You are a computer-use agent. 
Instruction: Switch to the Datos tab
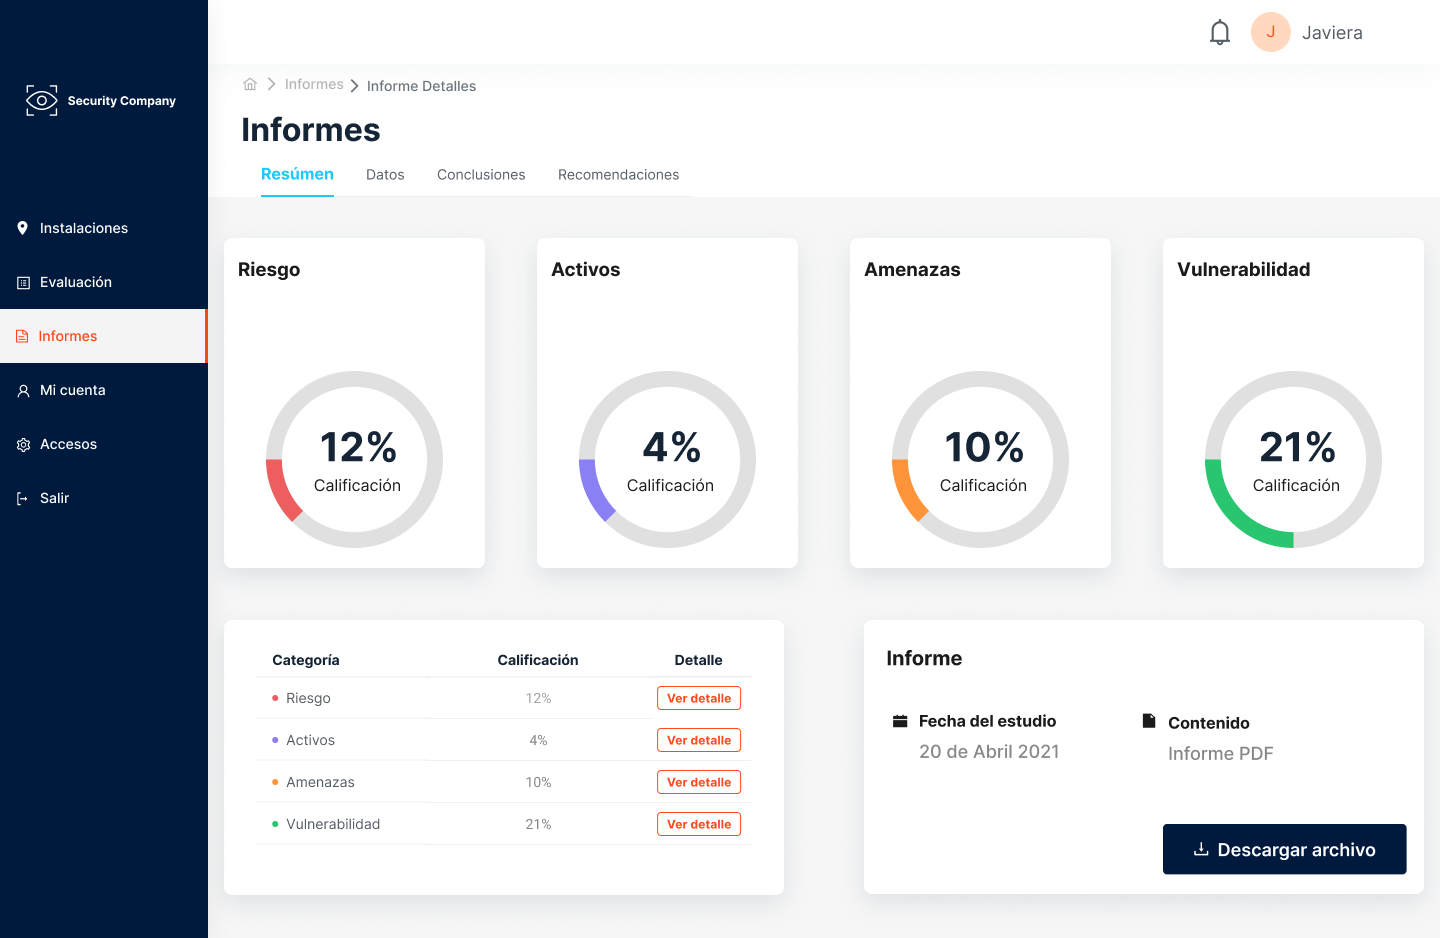[385, 175]
